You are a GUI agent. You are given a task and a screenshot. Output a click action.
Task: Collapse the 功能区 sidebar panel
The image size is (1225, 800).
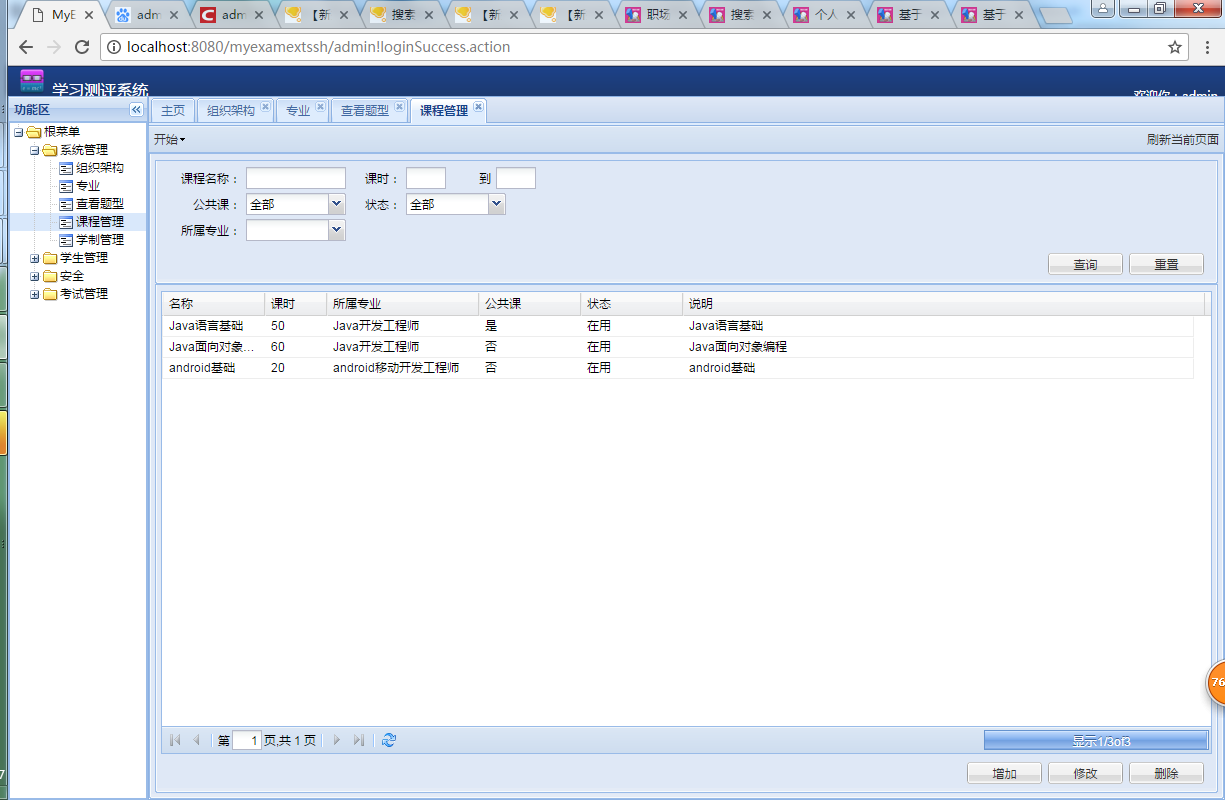136,110
